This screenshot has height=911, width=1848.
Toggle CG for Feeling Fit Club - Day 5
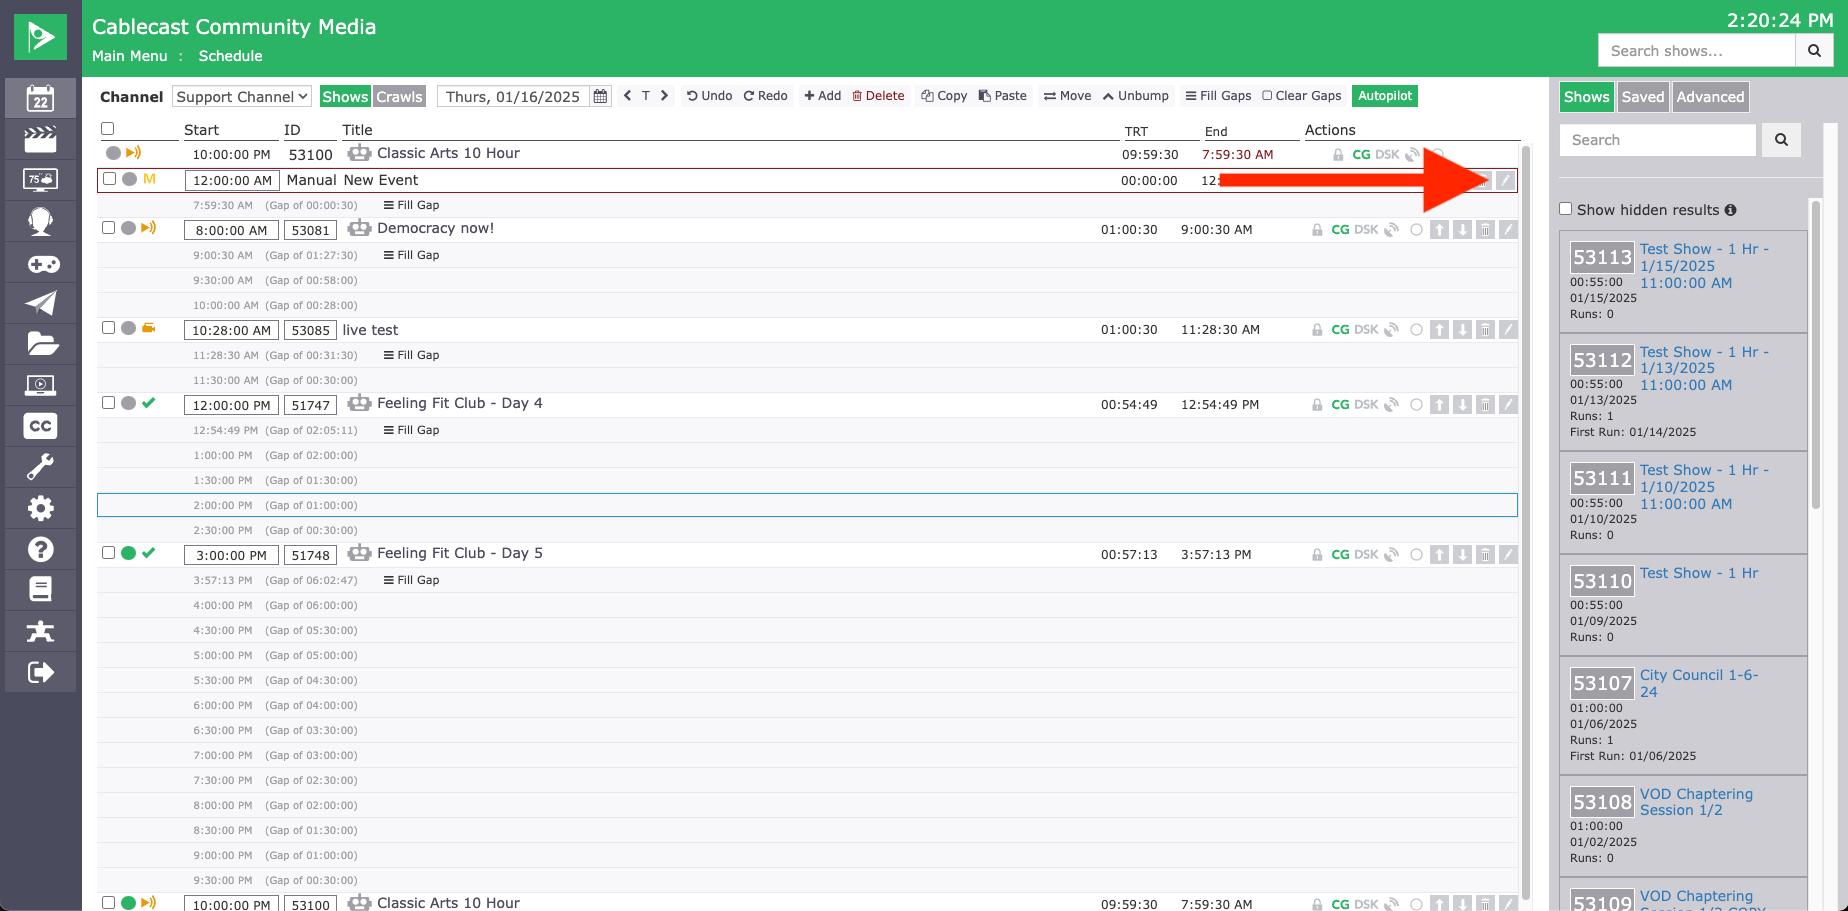point(1340,555)
